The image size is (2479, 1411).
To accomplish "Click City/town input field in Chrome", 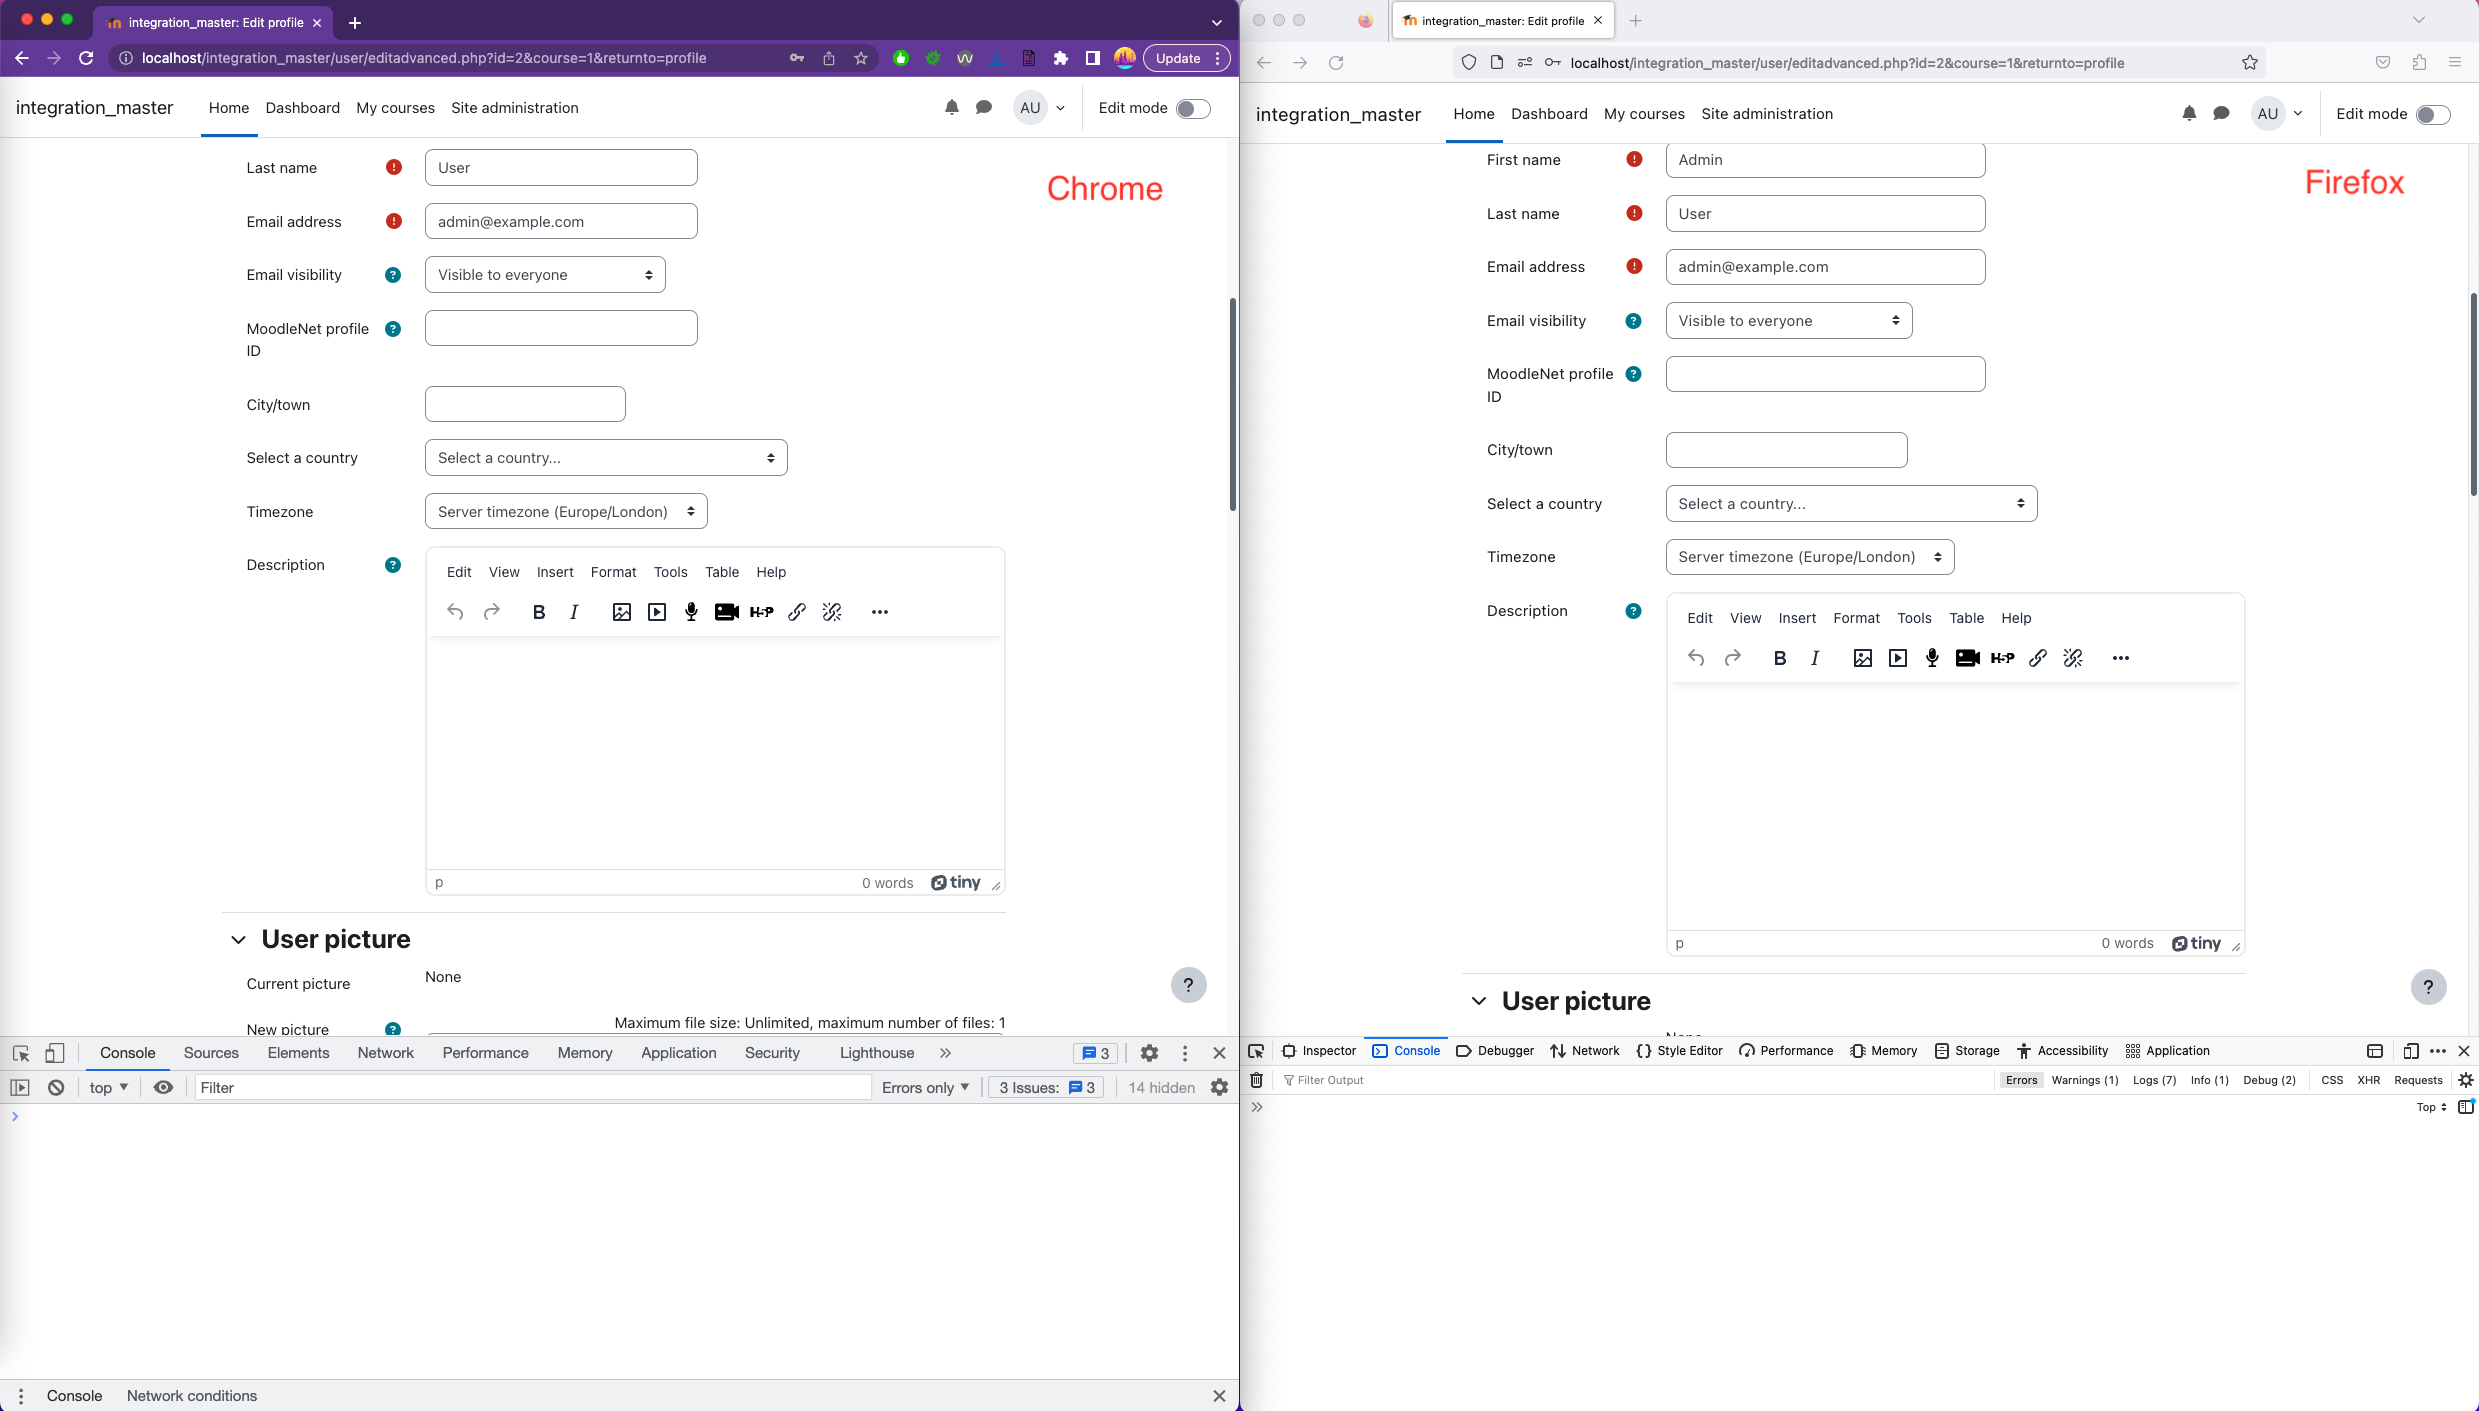I will [x=525, y=404].
